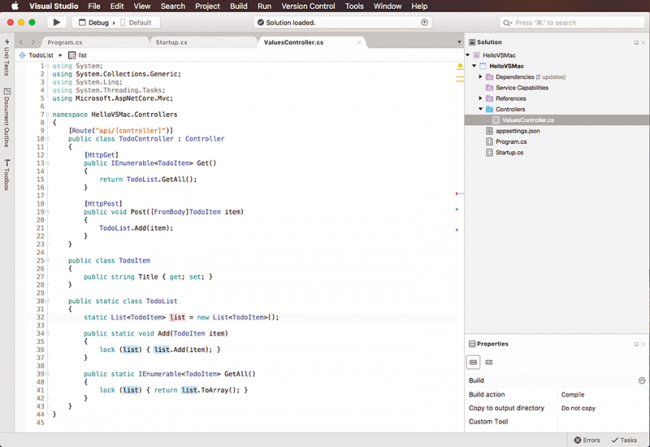Click the Build action value Compile
The image size is (650, 447).
tap(572, 394)
